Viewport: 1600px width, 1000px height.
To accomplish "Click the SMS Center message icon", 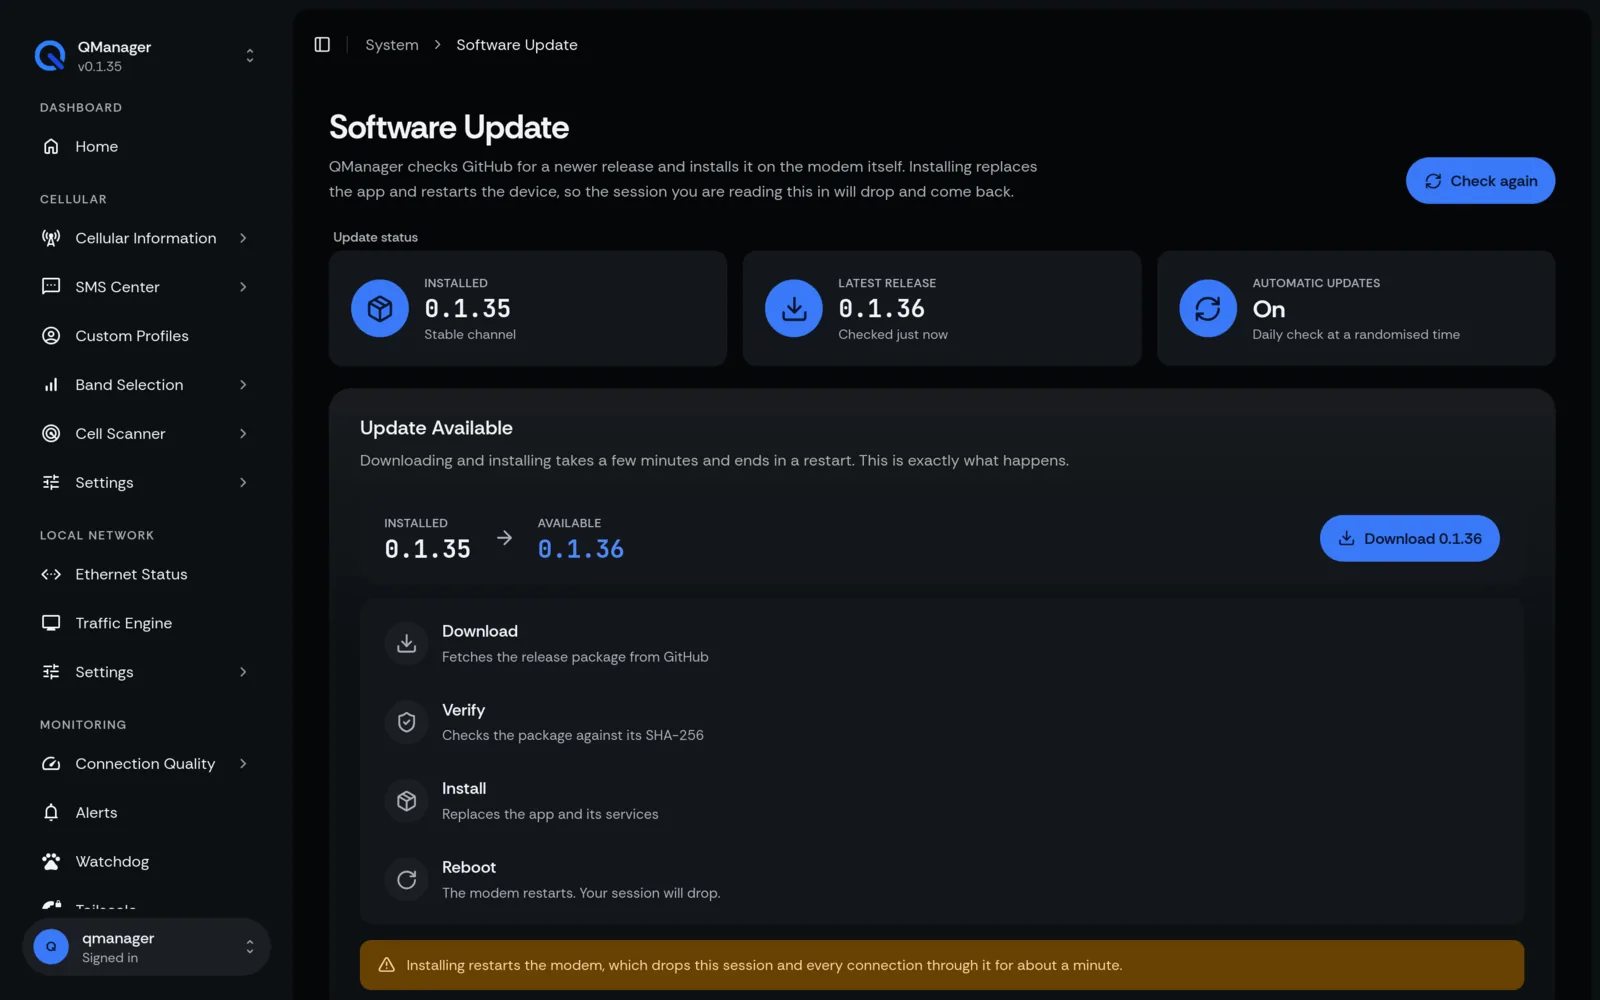I will click(51, 287).
